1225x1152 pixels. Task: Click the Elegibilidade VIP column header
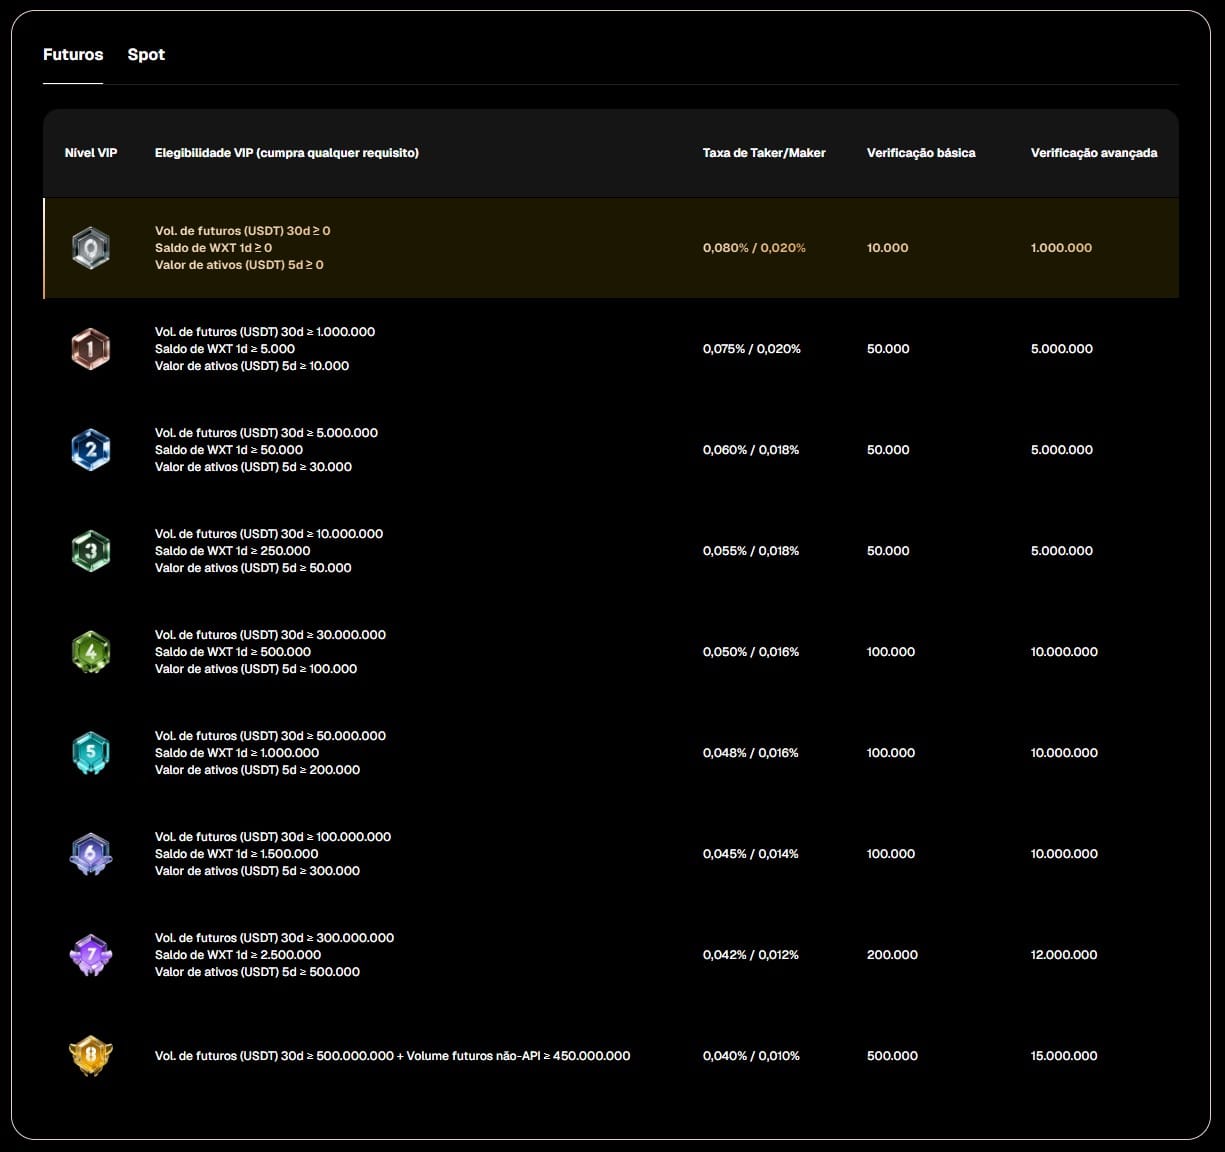(287, 153)
